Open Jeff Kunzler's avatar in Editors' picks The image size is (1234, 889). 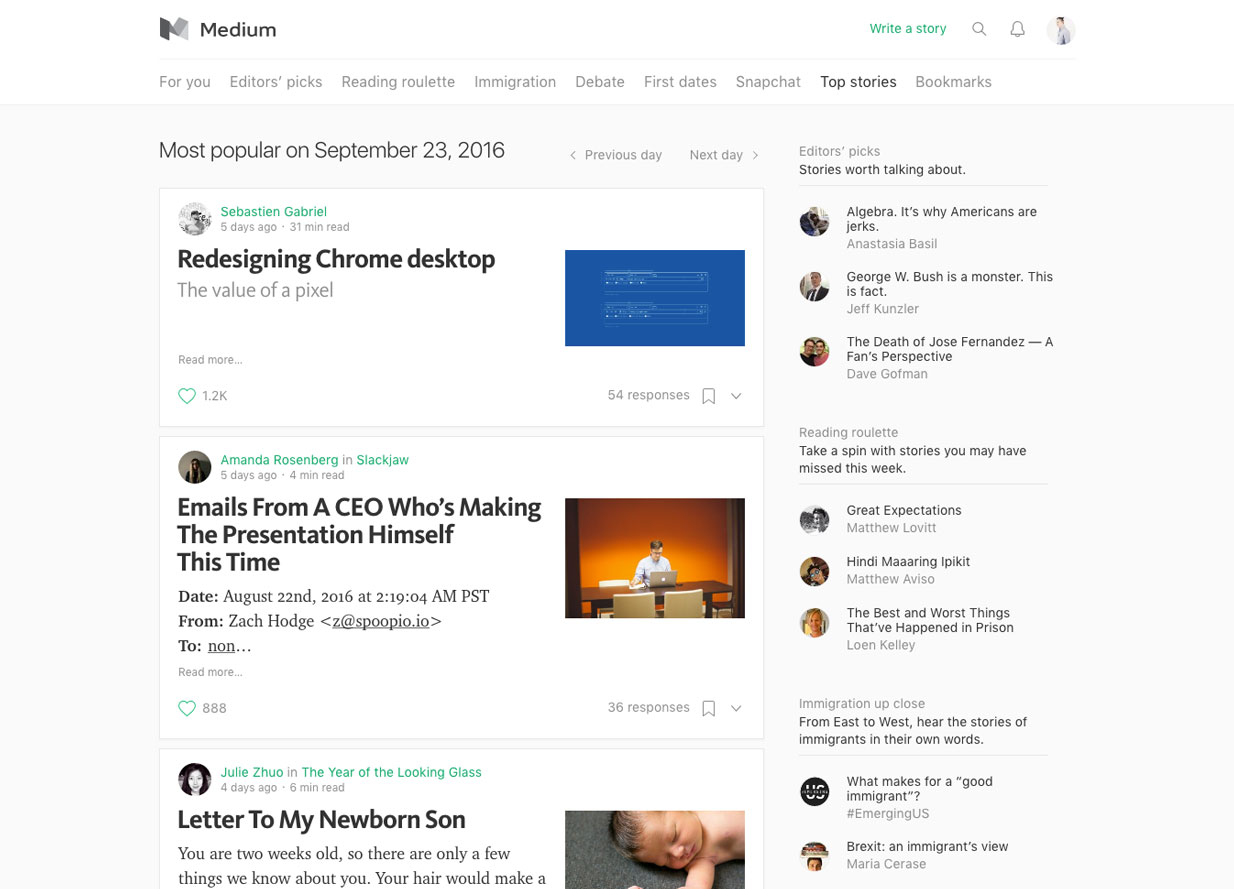(x=814, y=287)
